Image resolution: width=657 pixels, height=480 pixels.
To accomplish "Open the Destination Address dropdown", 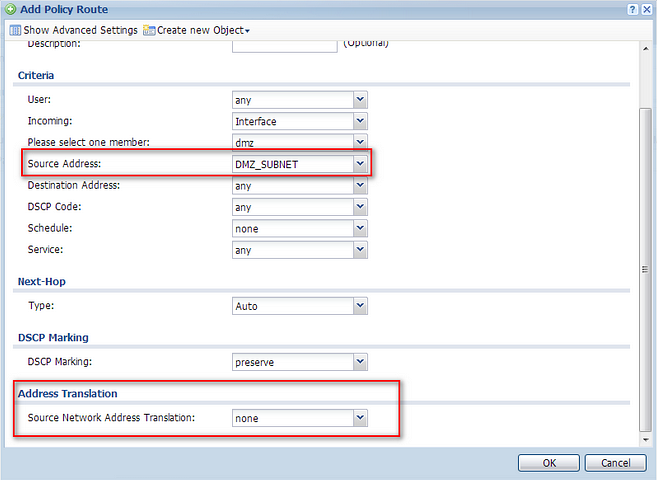I will click(x=360, y=186).
